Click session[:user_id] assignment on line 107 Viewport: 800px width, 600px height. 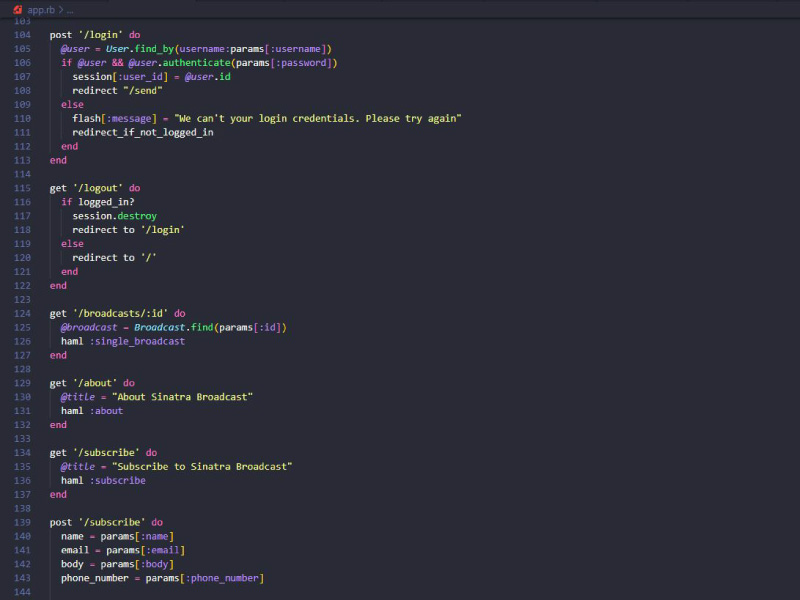coord(120,77)
